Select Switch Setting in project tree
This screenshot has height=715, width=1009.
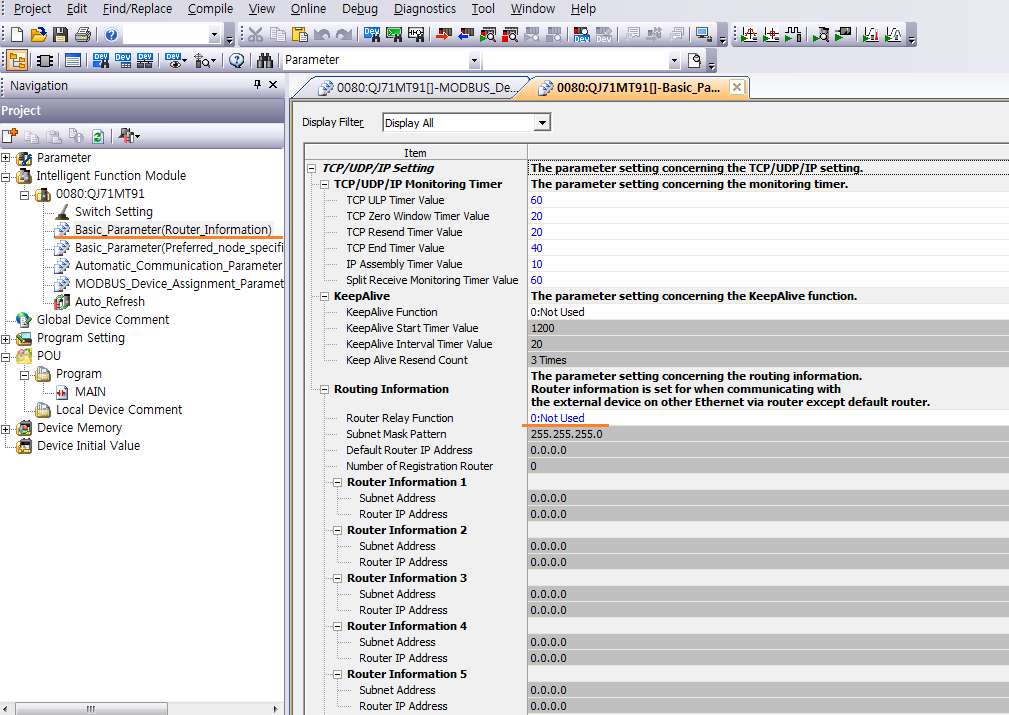113,212
